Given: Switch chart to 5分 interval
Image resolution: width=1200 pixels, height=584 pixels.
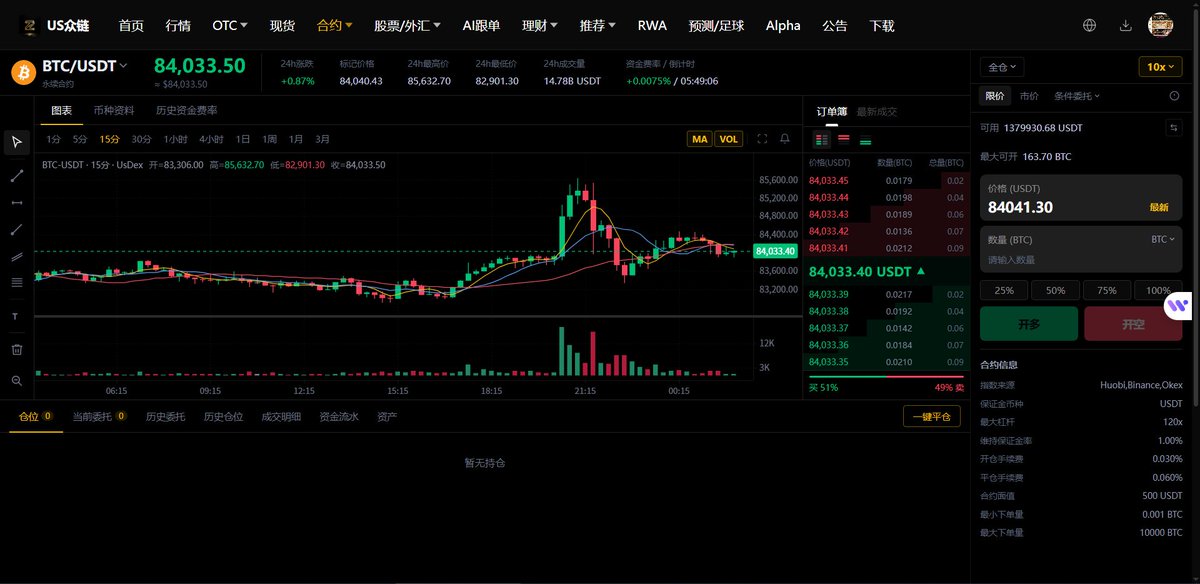Looking at the screenshot, I should (x=80, y=139).
